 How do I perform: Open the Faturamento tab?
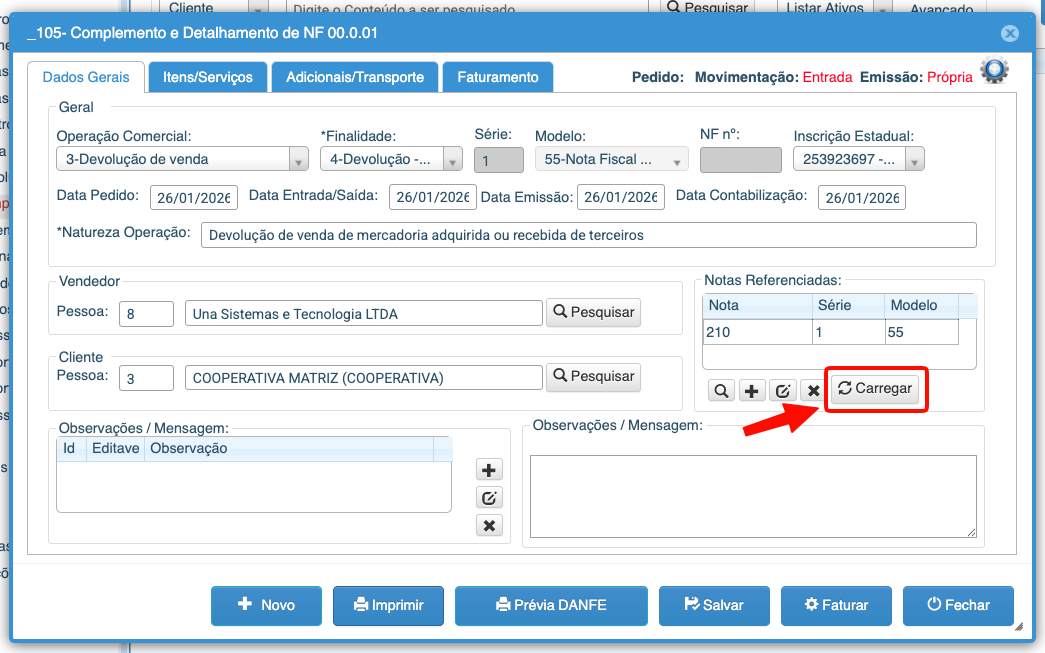(x=498, y=77)
